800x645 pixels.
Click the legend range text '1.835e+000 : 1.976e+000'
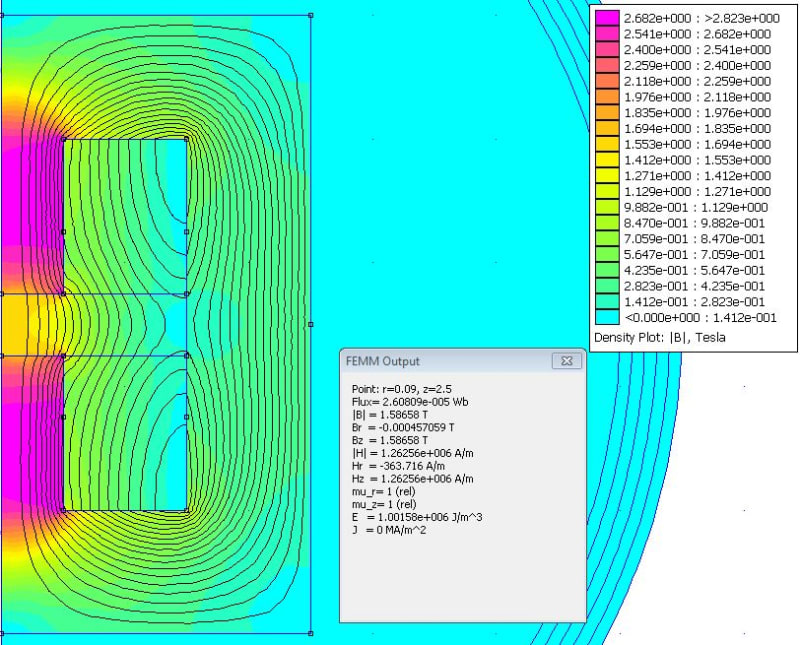pyautogui.click(x=697, y=113)
